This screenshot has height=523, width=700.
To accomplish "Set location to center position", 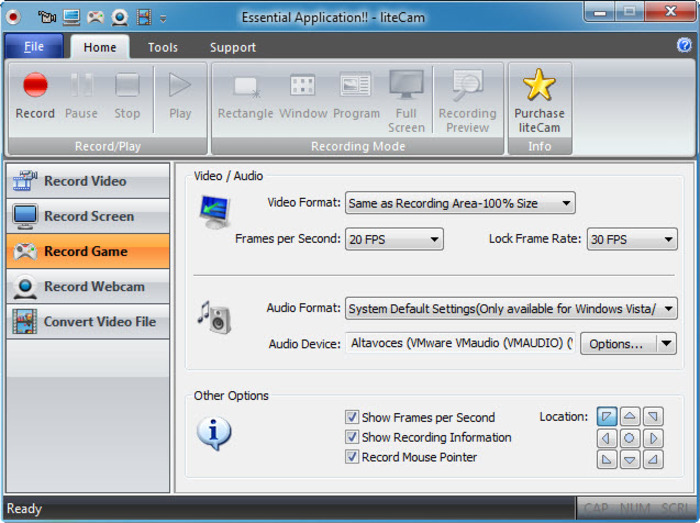I will 629,438.
